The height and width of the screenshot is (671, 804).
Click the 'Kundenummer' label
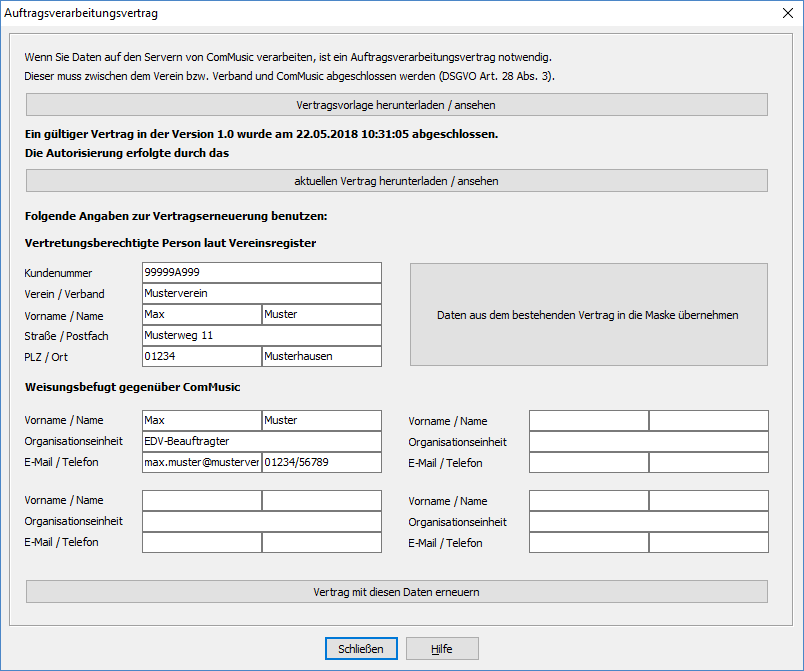58,273
